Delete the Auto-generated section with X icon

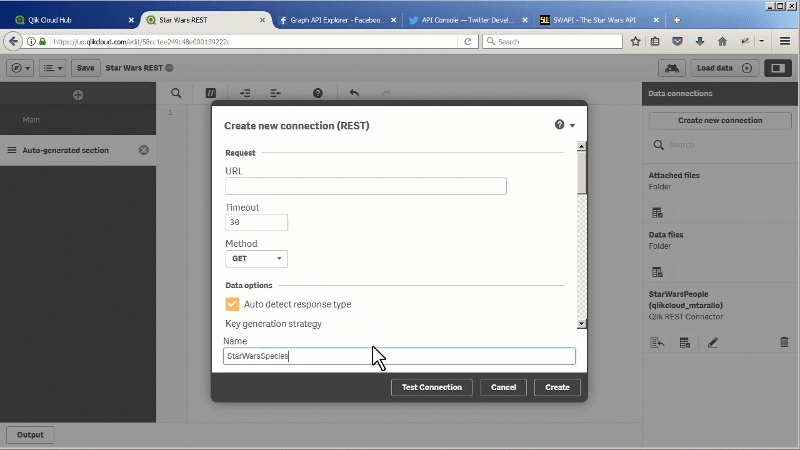(144, 150)
